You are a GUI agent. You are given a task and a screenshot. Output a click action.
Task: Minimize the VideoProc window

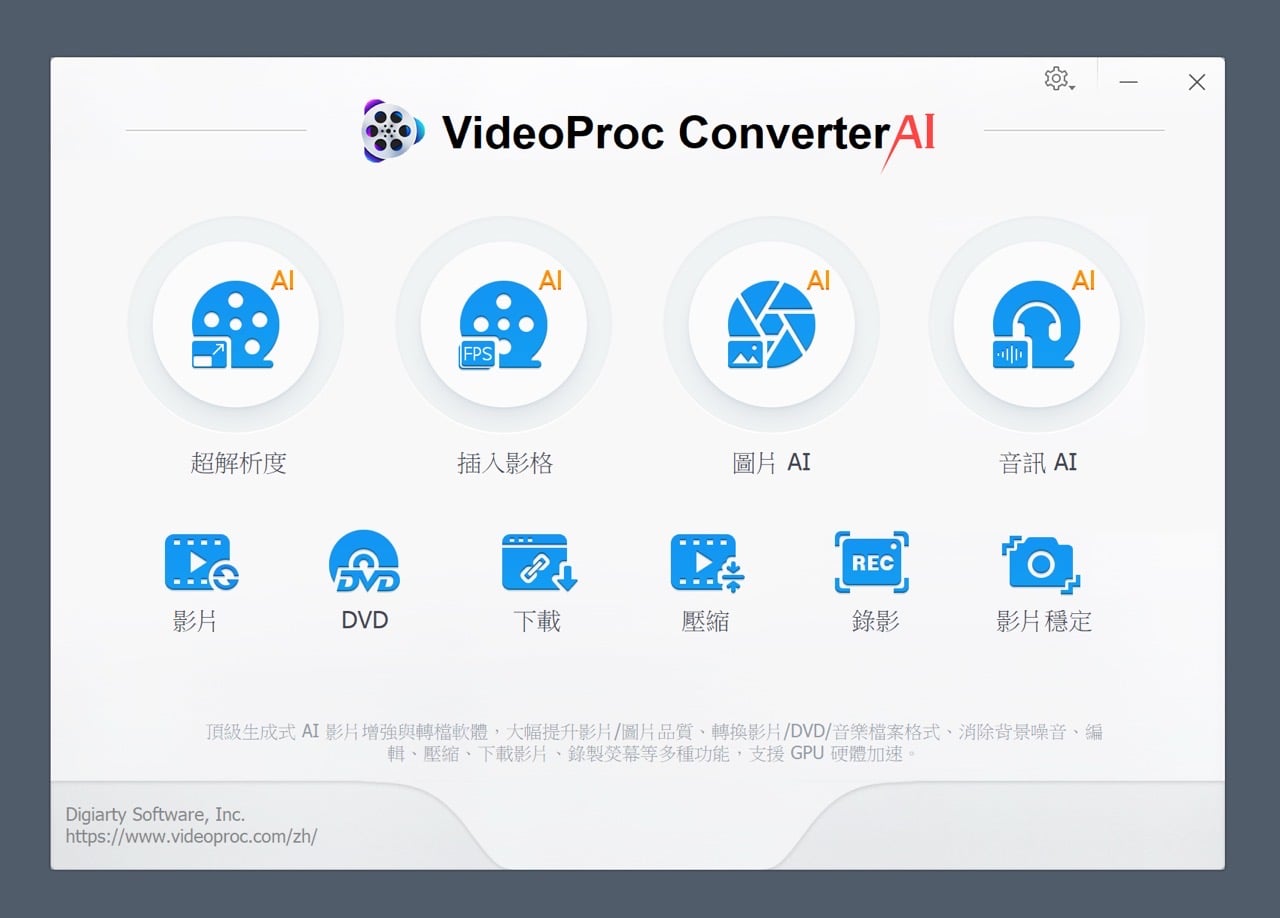click(x=1129, y=82)
